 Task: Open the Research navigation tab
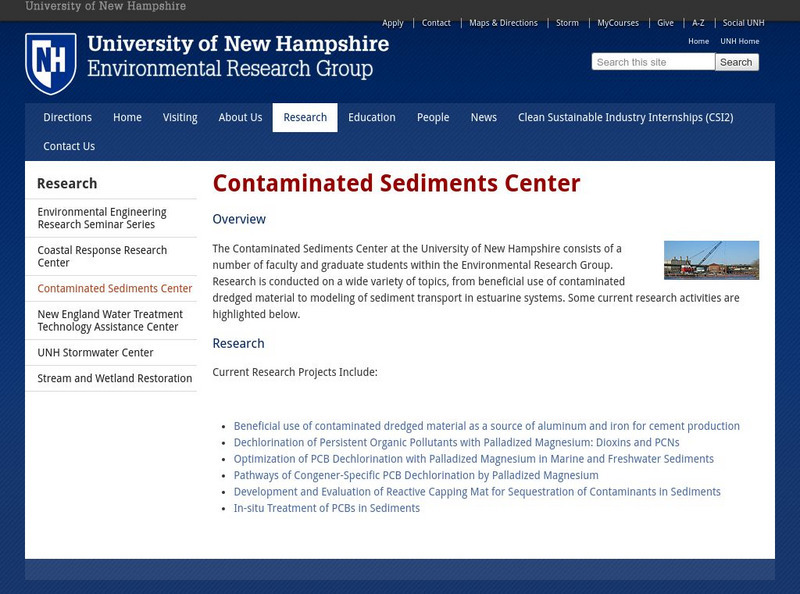click(305, 117)
